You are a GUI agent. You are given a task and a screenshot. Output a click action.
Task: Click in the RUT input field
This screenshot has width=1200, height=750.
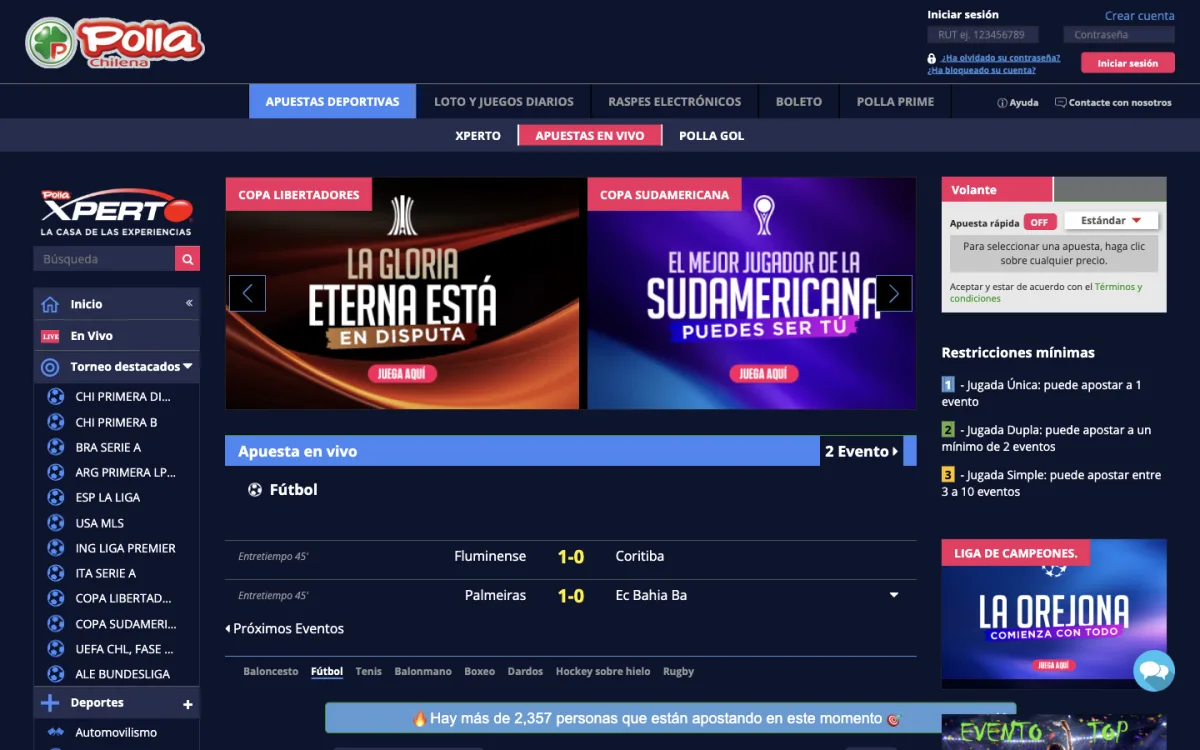coord(983,35)
